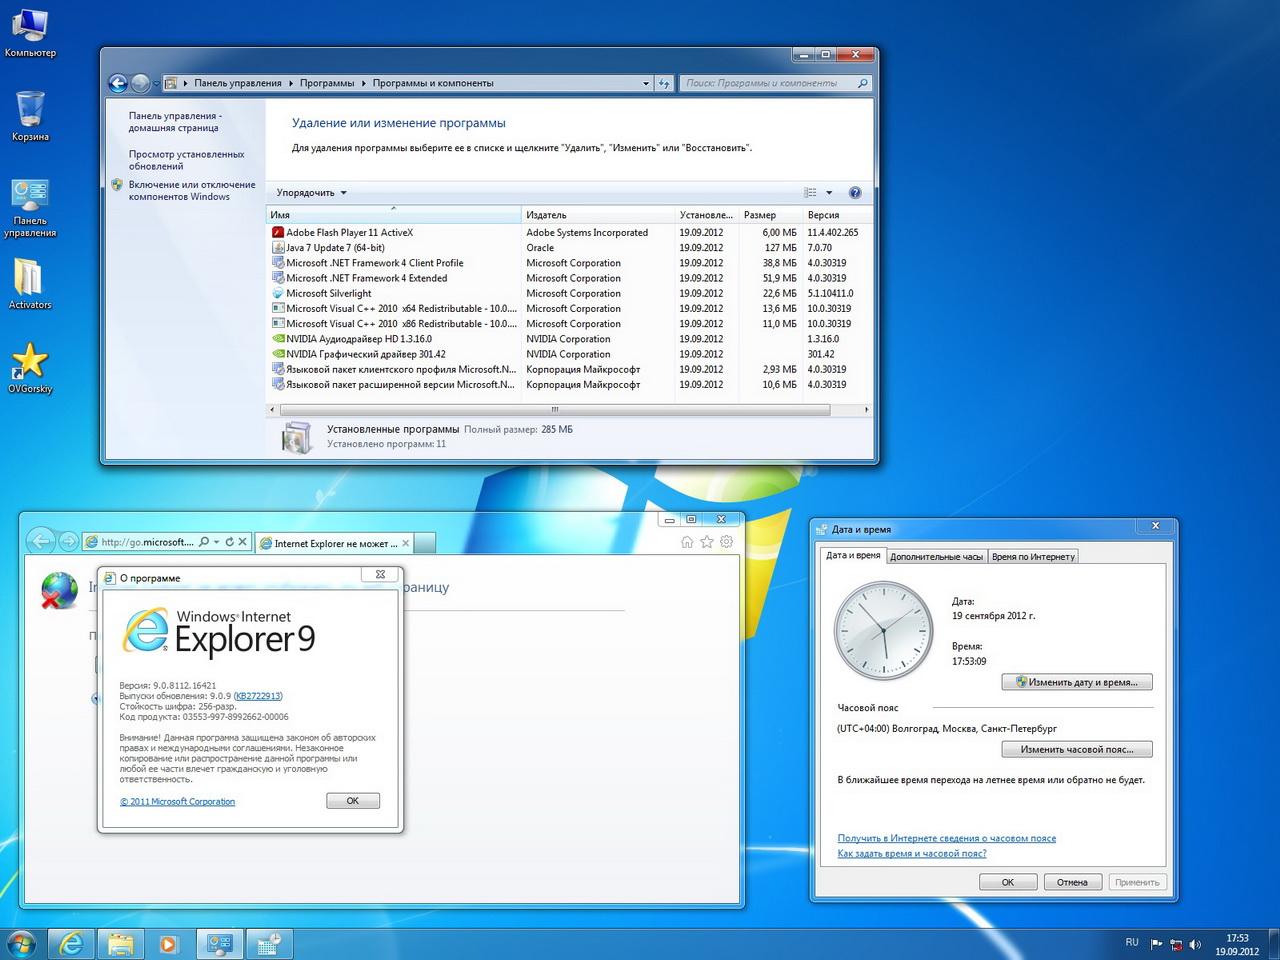Open Help in Programs and Features
Image resolution: width=1280 pixels, height=960 pixels.
(855, 193)
